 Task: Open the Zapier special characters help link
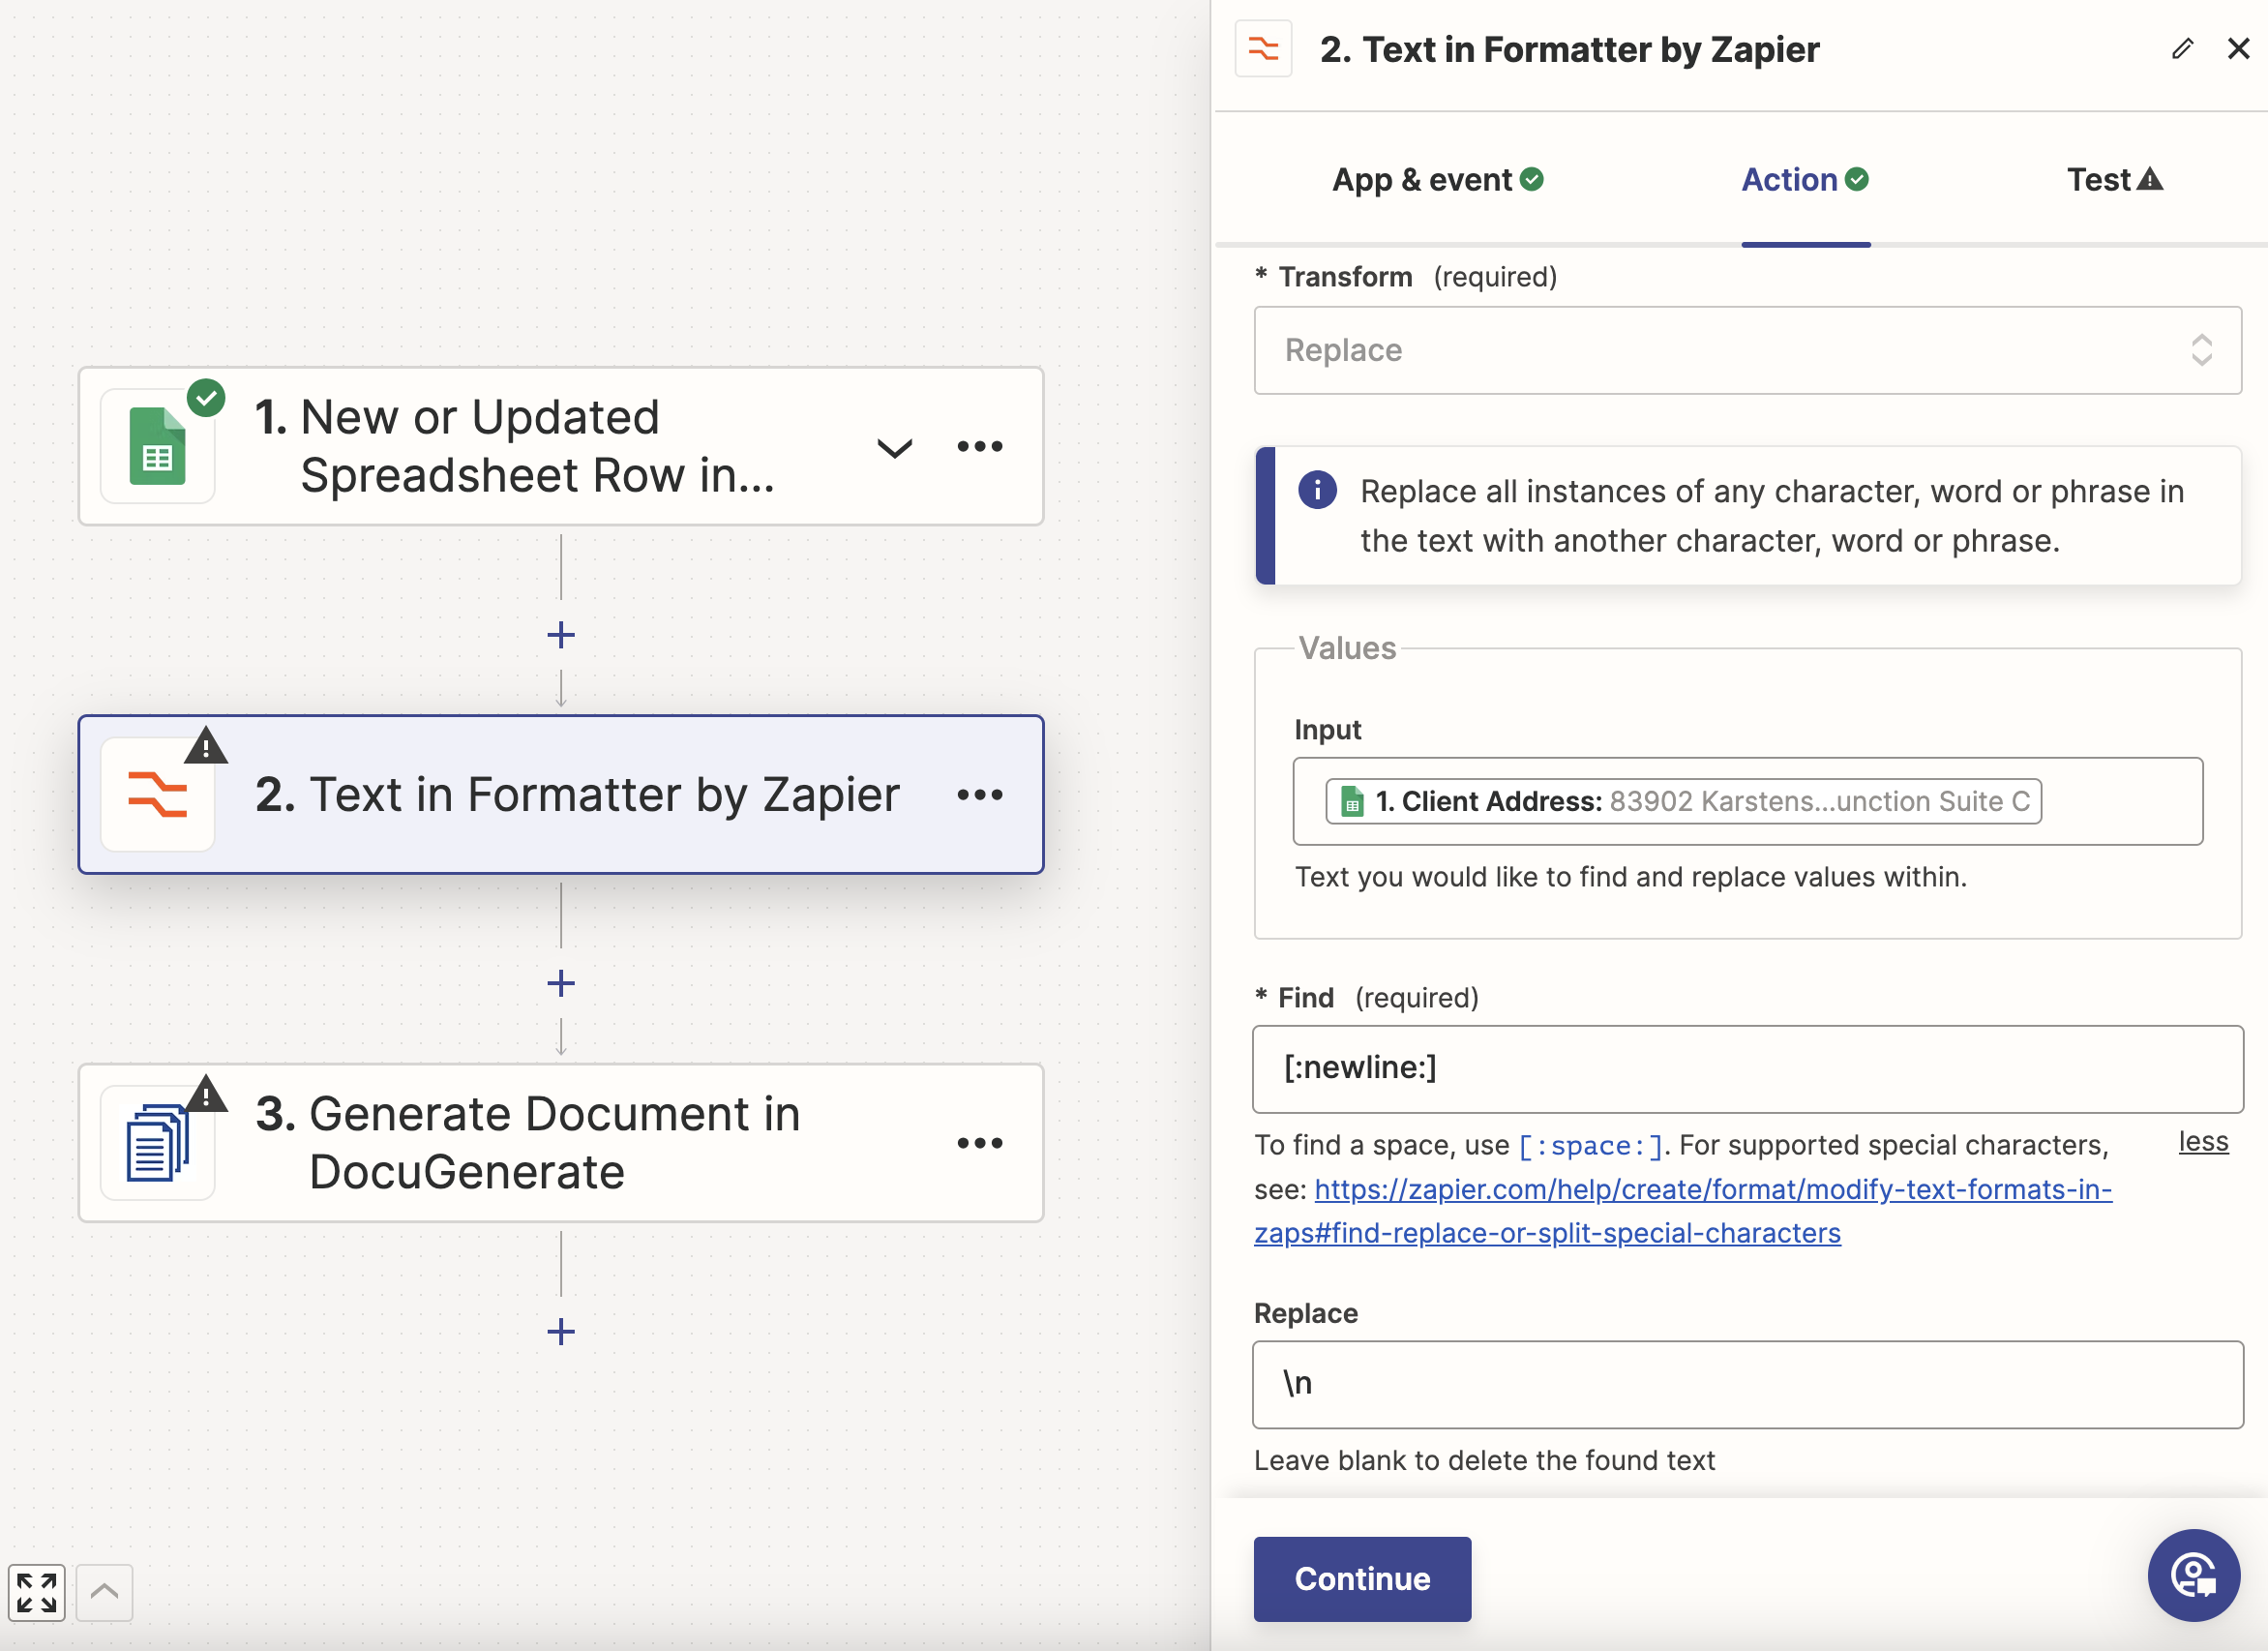click(1683, 1211)
